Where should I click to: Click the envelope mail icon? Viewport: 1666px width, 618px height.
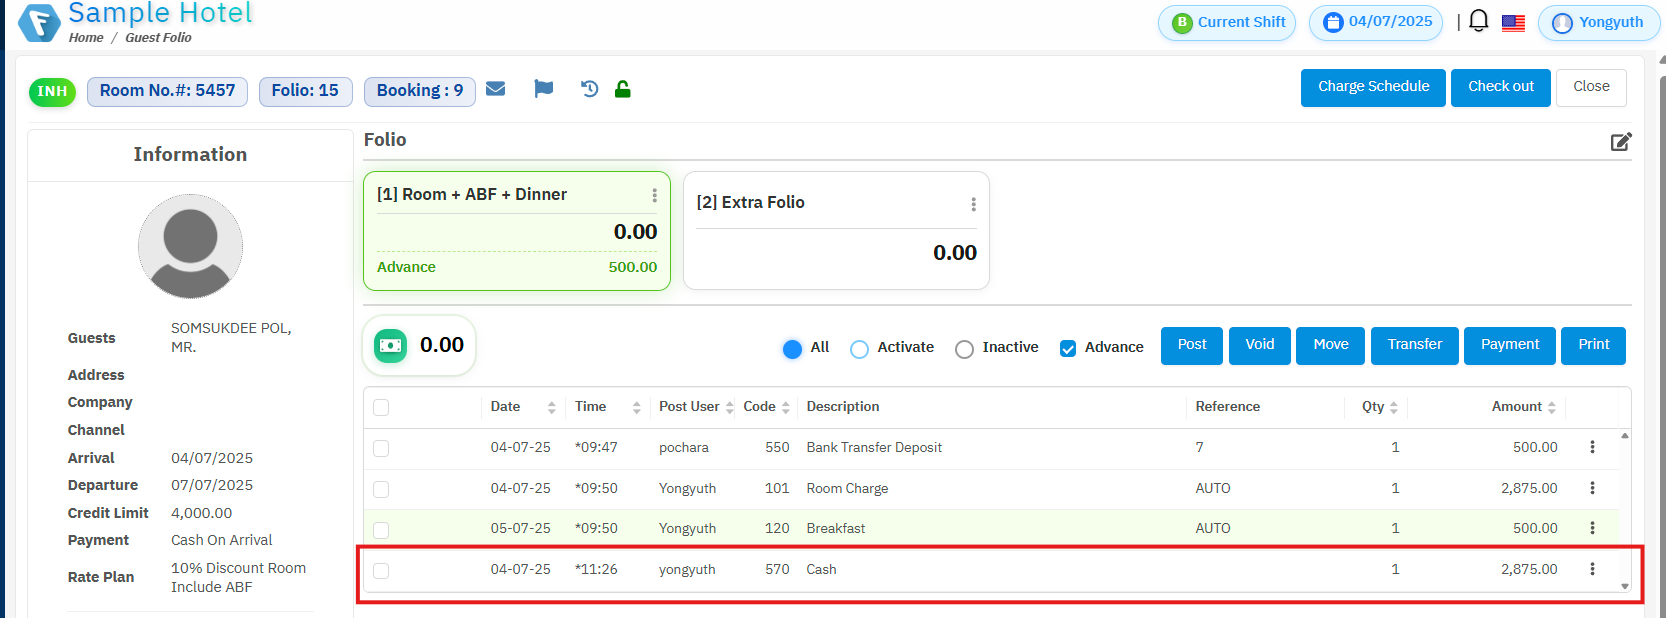(495, 89)
